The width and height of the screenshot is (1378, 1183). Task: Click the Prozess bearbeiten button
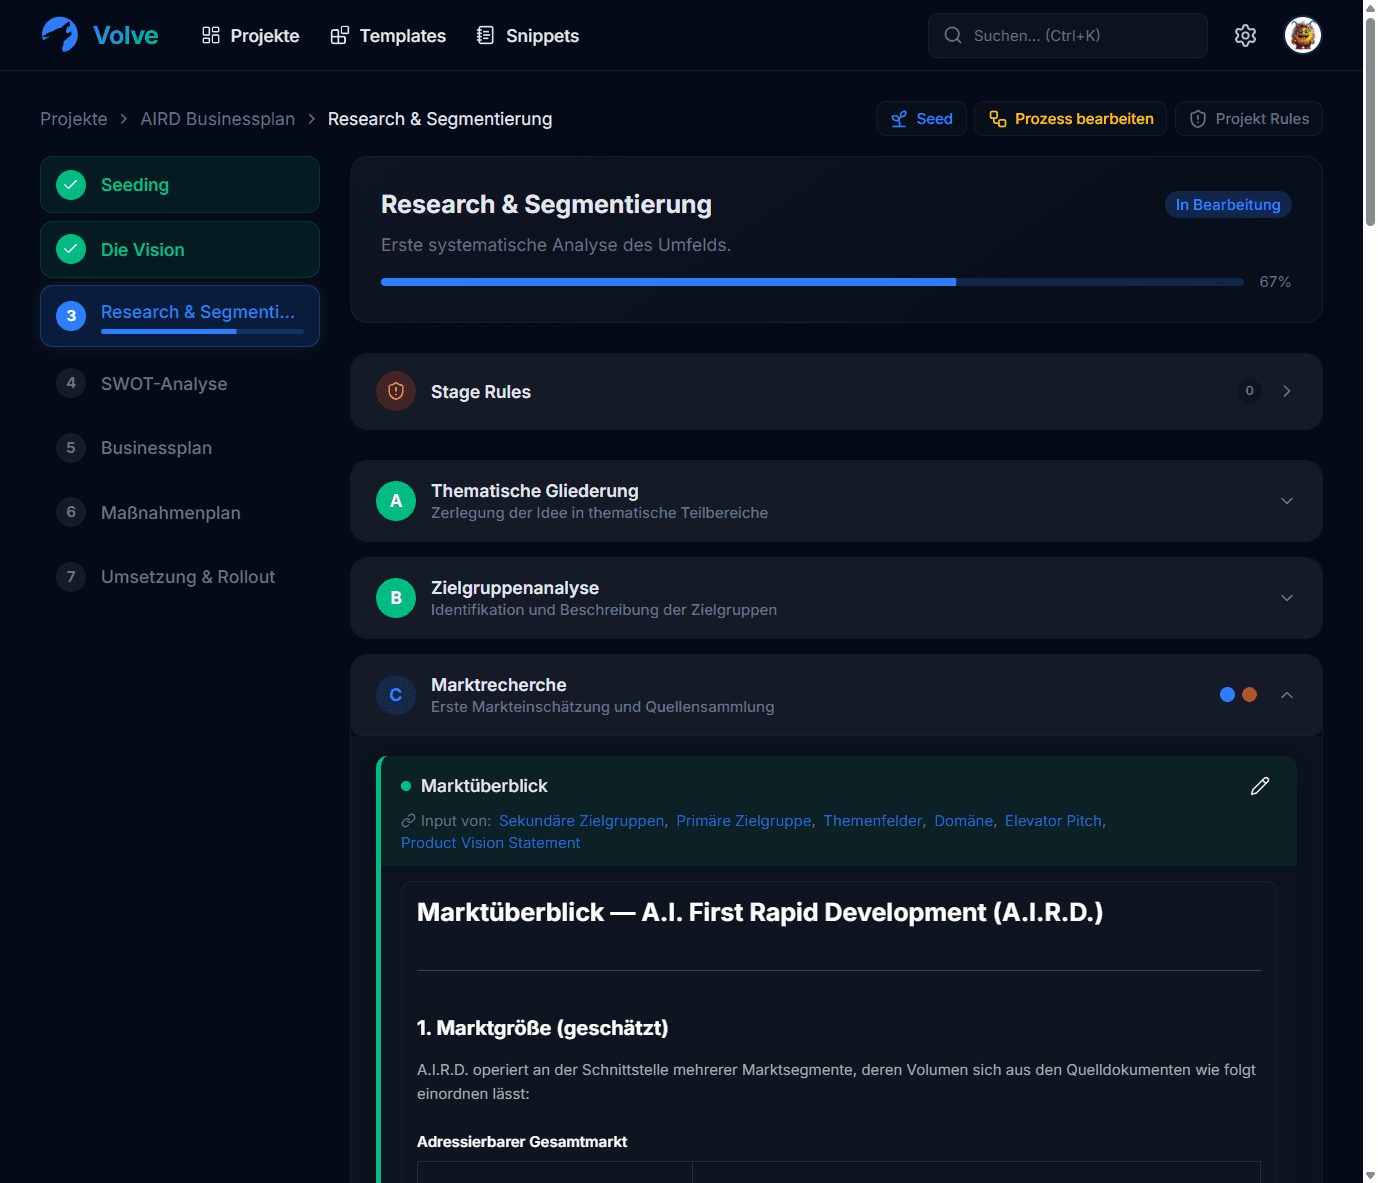[x=1070, y=119]
